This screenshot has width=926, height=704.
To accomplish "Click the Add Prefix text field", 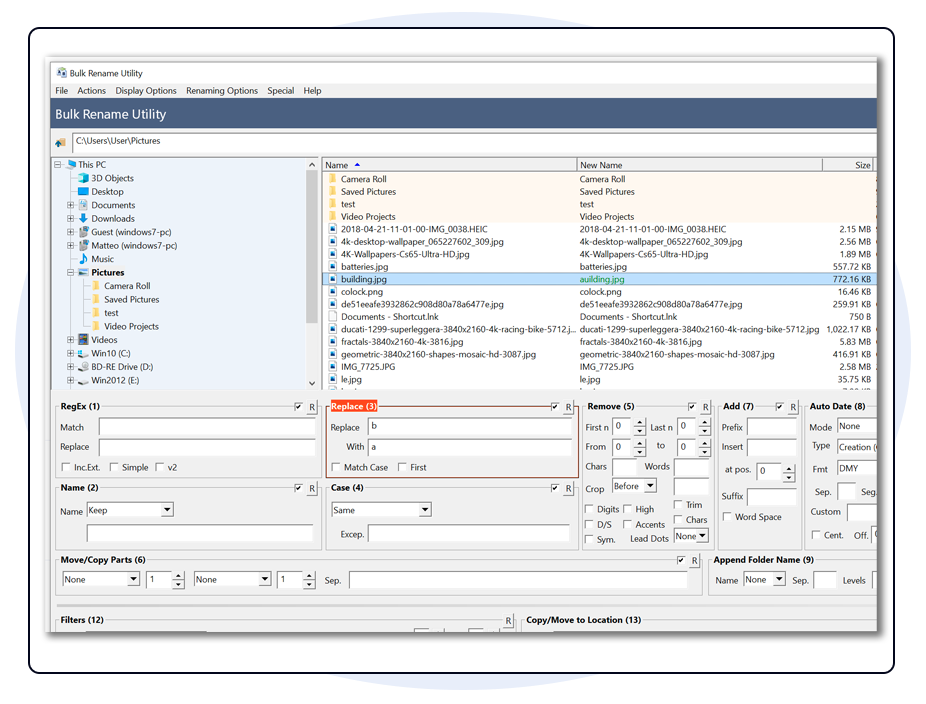I will pos(772,427).
